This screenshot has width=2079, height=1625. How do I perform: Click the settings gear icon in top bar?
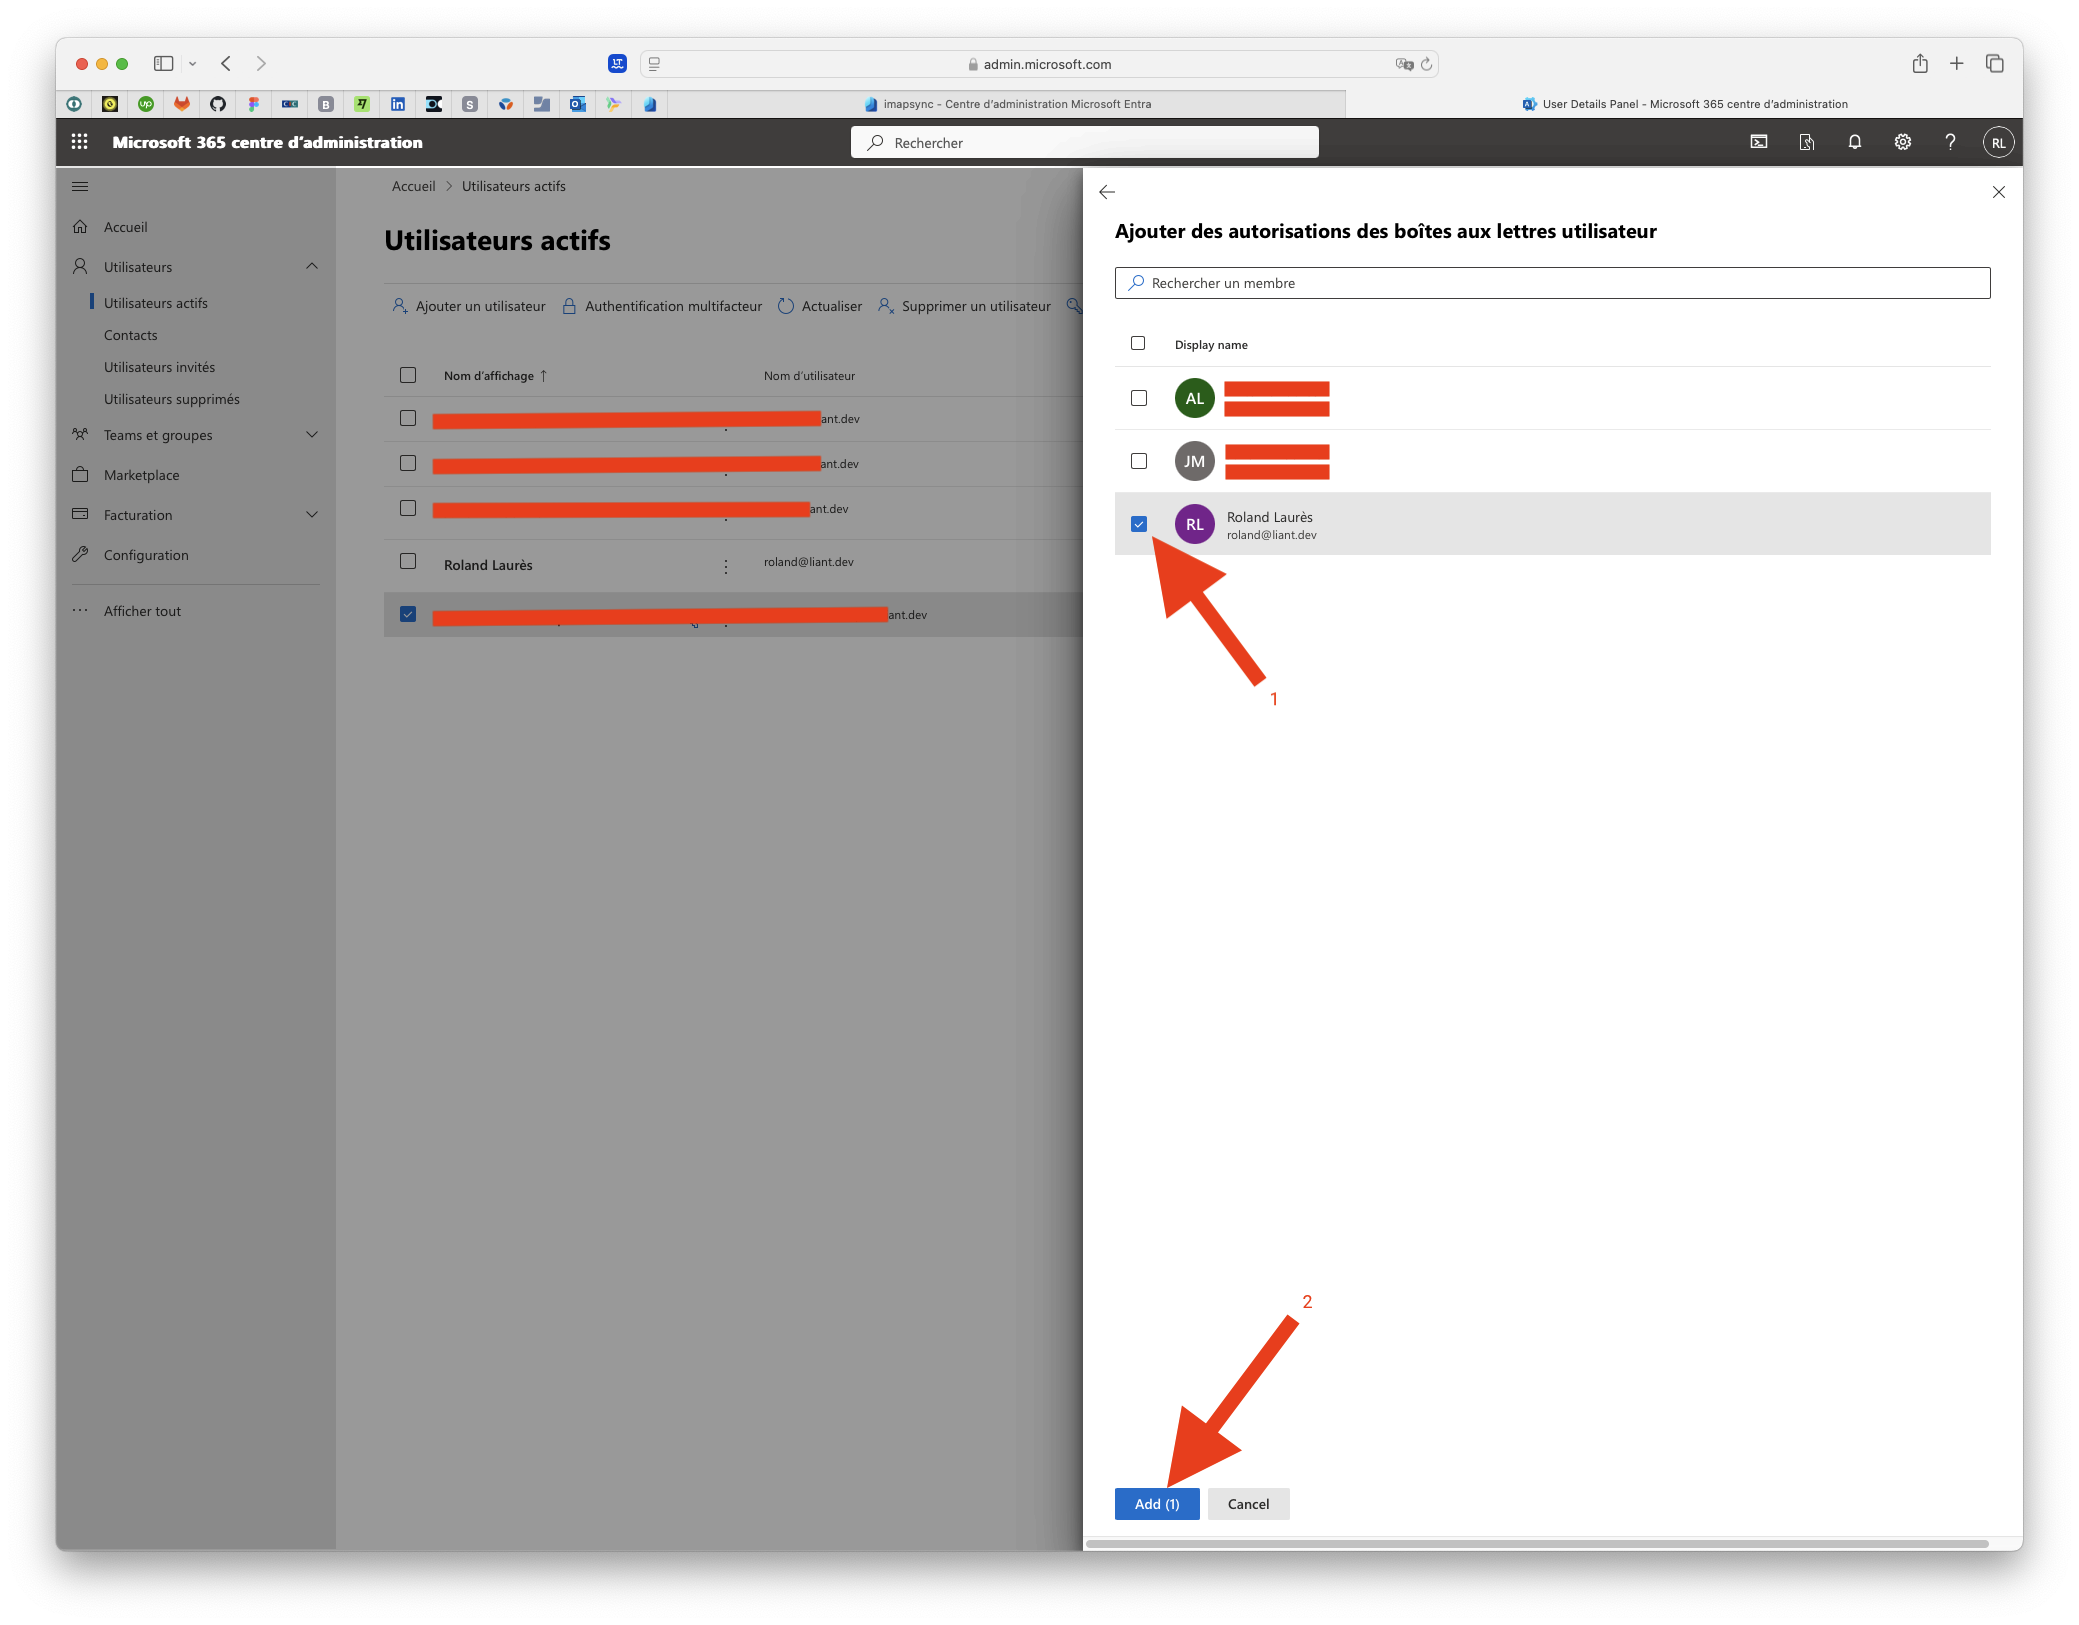[x=1900, y=142]
